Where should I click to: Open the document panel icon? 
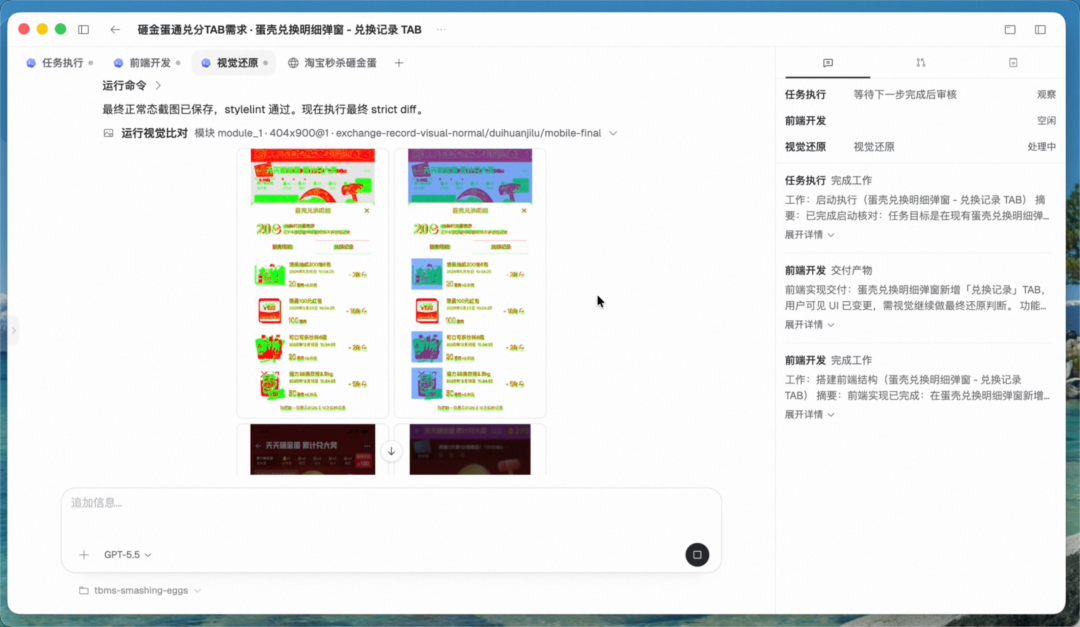pos(1013,63)
